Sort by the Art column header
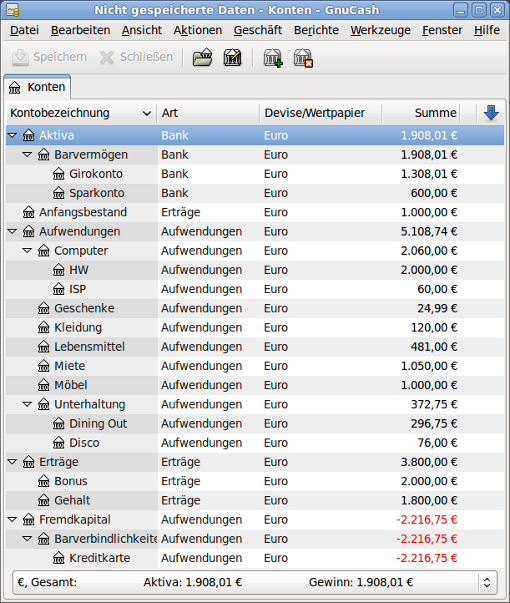 208,113
